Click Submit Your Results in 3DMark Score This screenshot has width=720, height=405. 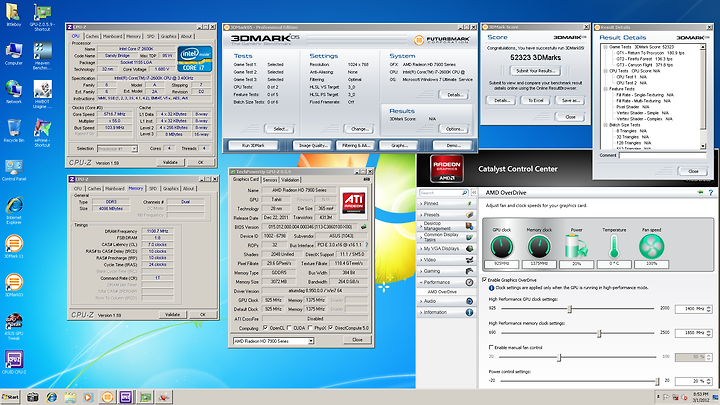(x=536, y=71)
